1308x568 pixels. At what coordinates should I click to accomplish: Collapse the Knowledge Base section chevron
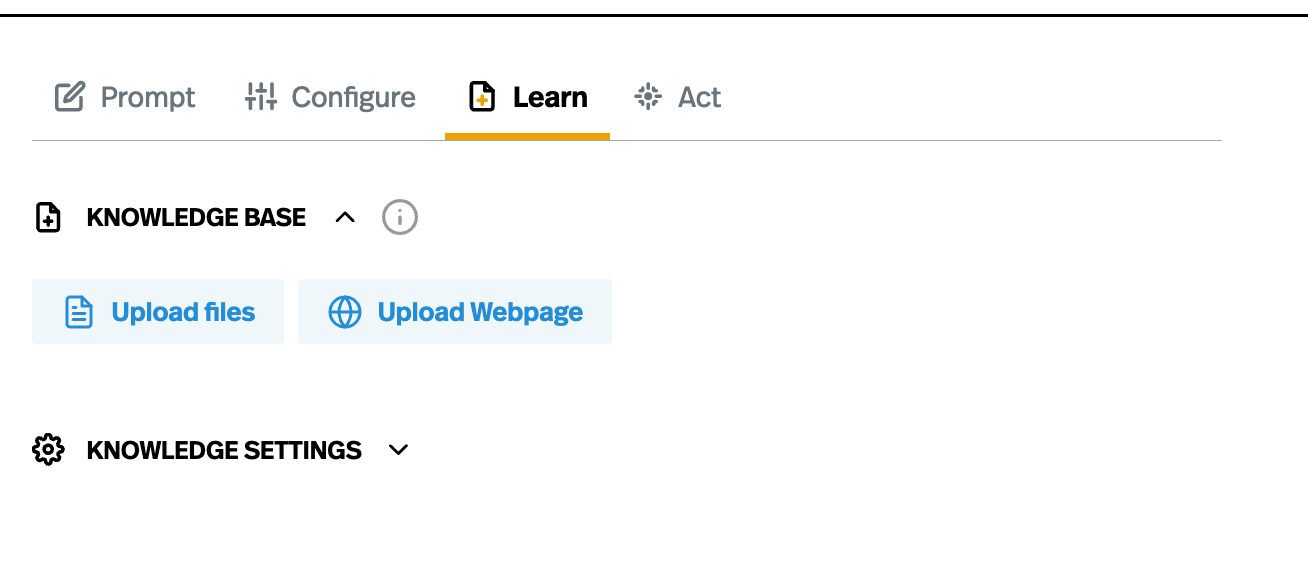[x=345, y=217]
